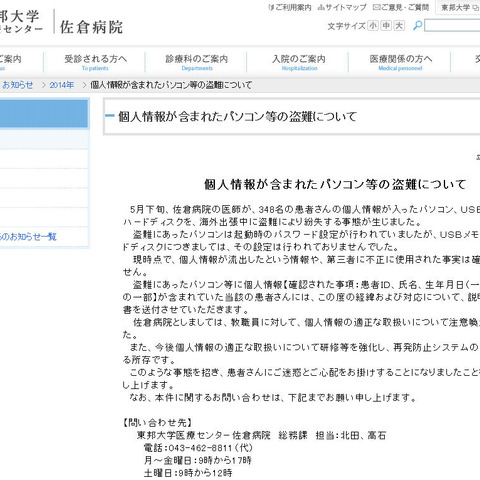Click the お知らせ breadcrumb link
Screen dimensions: 480x480
tap(18, 85)
